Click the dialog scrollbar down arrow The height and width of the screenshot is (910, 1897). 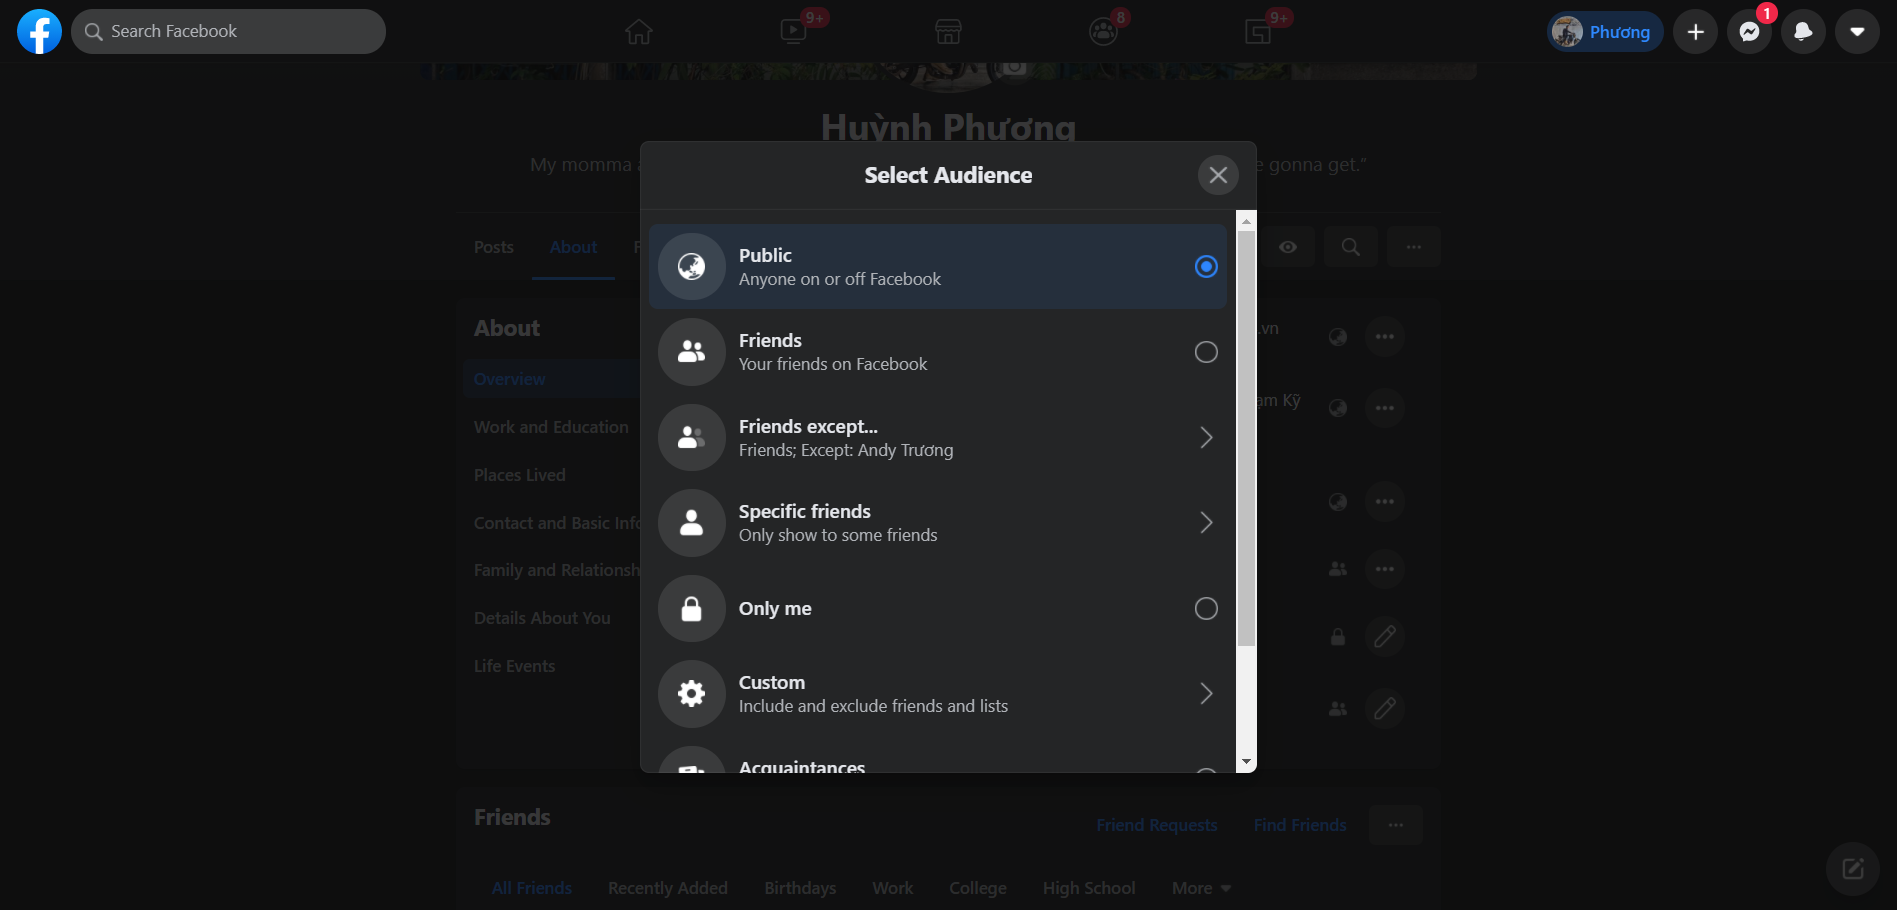coord(1246,762)
